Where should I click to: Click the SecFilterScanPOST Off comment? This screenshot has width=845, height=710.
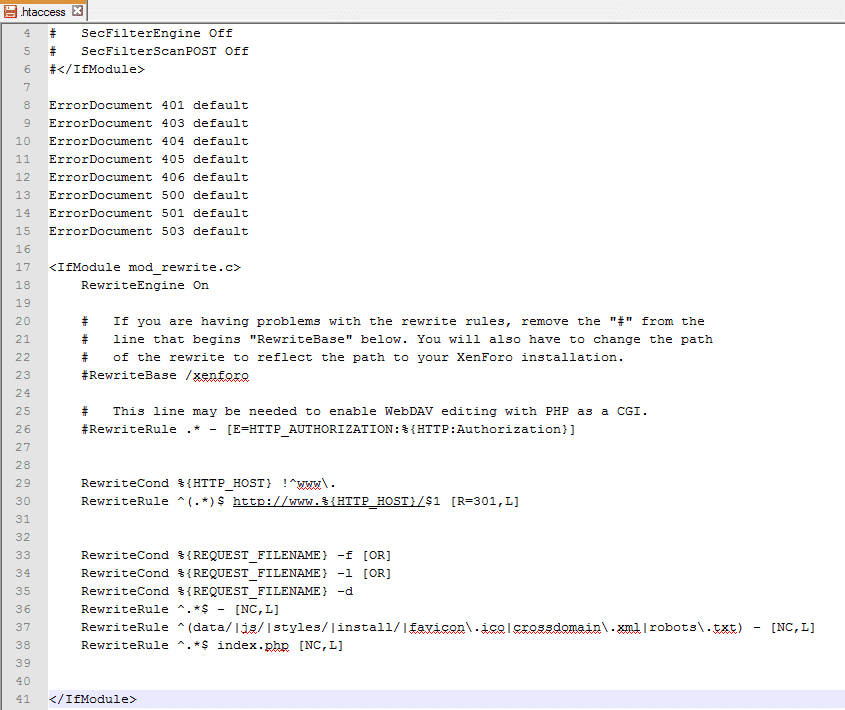tap(165, 51)
